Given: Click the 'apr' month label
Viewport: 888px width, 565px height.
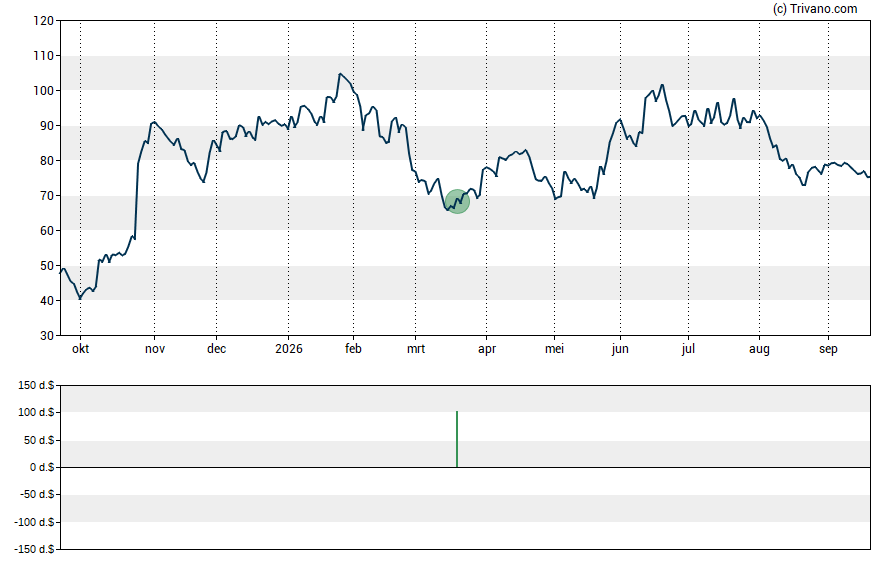Looking at the screenshot, I should 487,349.
